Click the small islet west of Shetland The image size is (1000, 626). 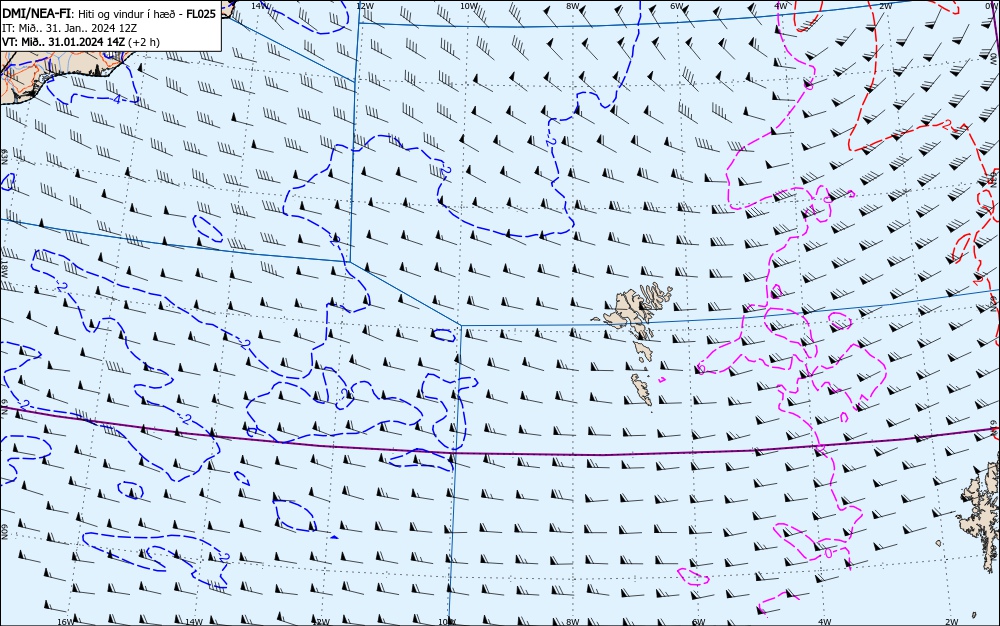(938, 544)
